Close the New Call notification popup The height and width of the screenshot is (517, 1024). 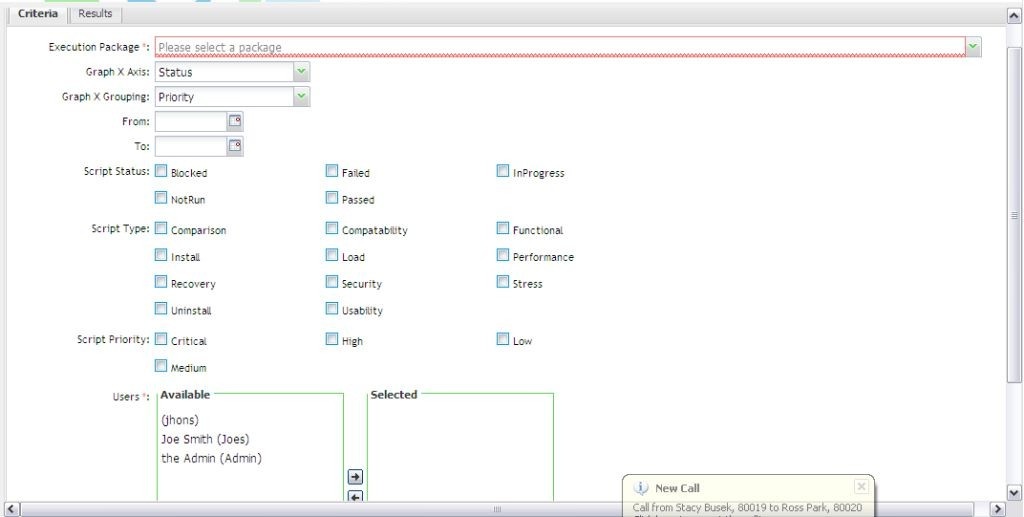(x=861, y=487)
